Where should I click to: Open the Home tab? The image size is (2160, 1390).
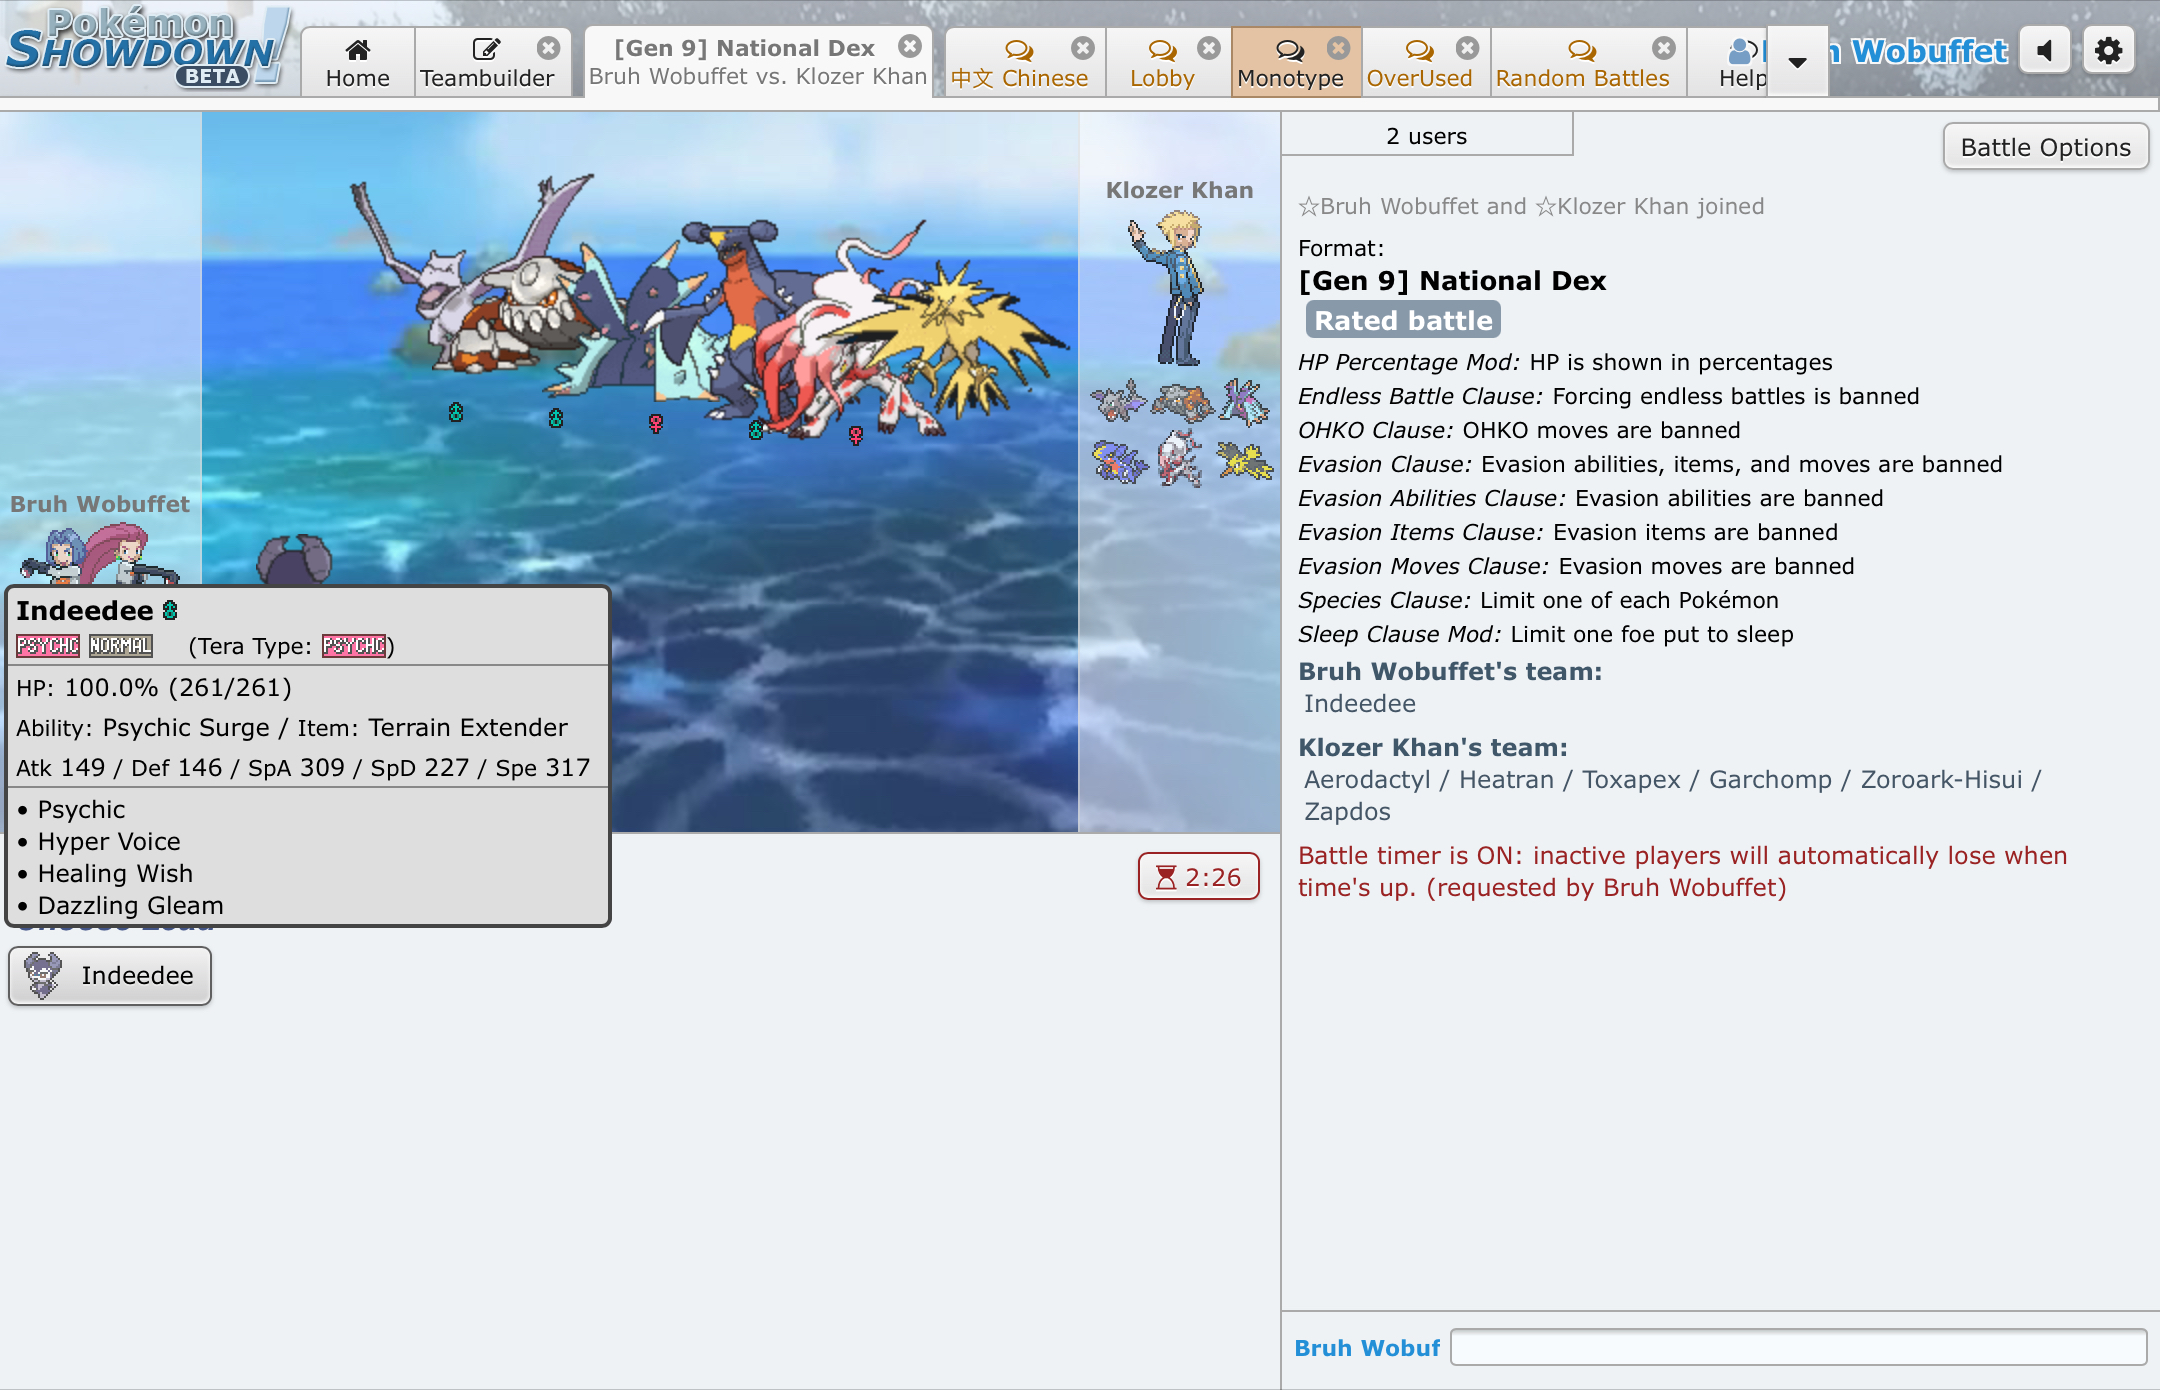point(357,63)
